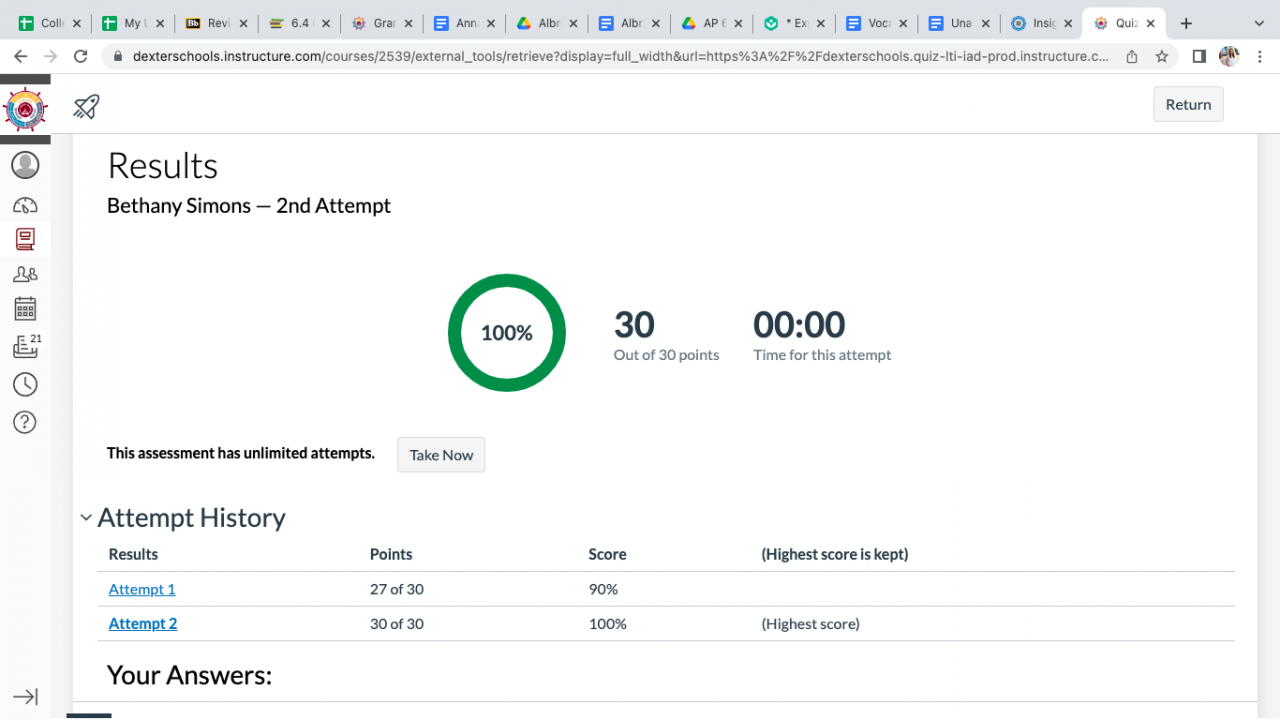Open the Calendar icon in sidebar
This screenshot has width=1280, height=720.
25,309
